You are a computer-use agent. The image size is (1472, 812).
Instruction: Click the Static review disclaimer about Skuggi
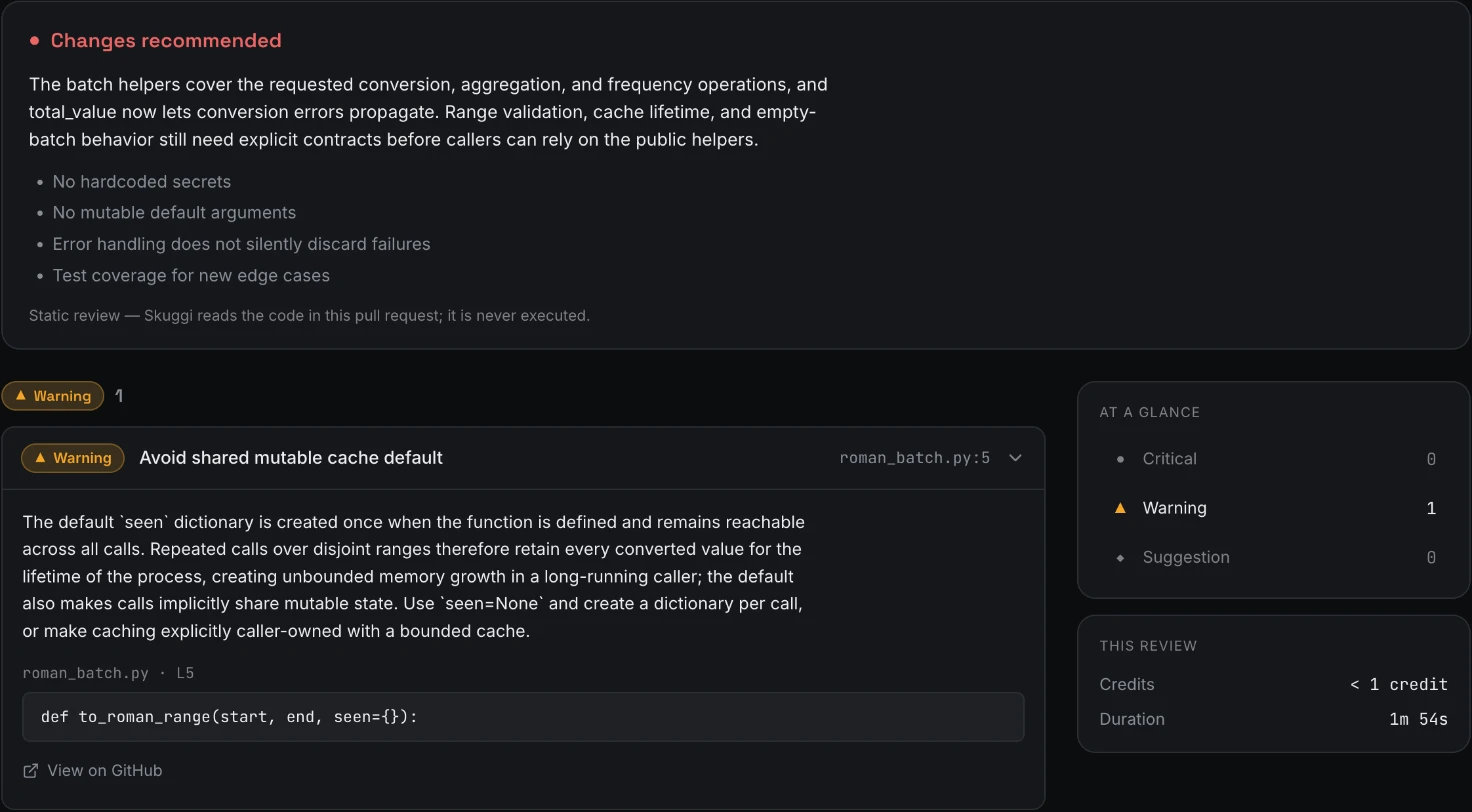[309, 315]
